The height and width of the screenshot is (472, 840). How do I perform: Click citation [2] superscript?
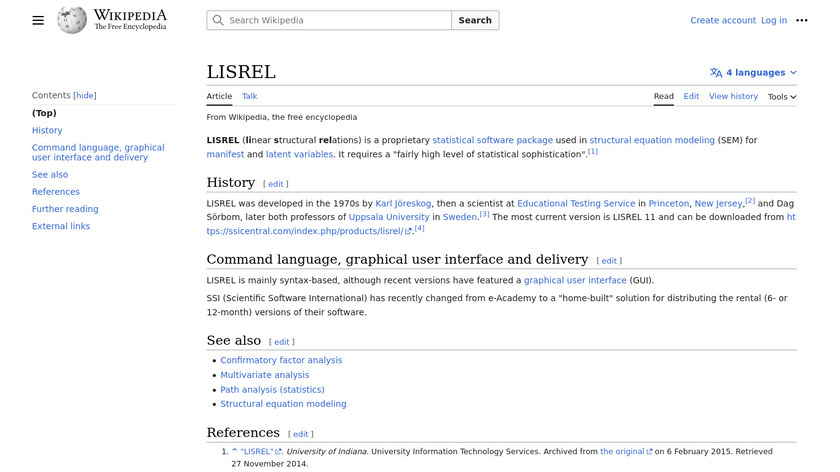coord(750,201)
